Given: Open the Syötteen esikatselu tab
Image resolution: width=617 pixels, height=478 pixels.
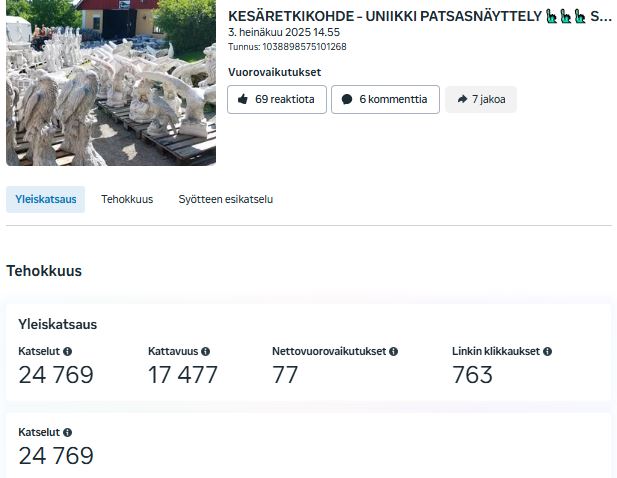Looking at the screenshot, I should [x=225, y=199].
